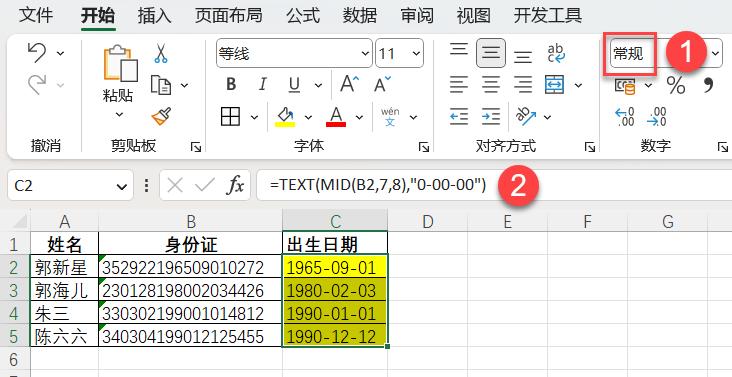Center text horizontally

click(491, 85)
